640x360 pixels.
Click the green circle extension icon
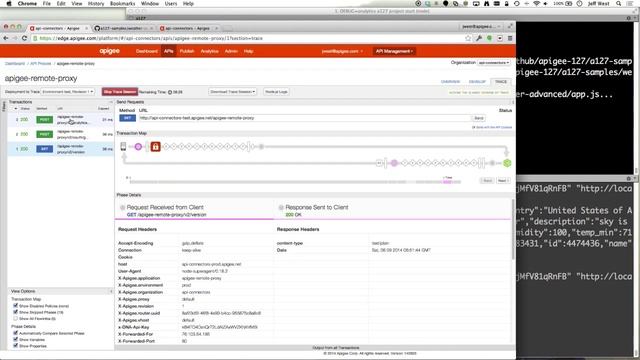click(489, 38)
